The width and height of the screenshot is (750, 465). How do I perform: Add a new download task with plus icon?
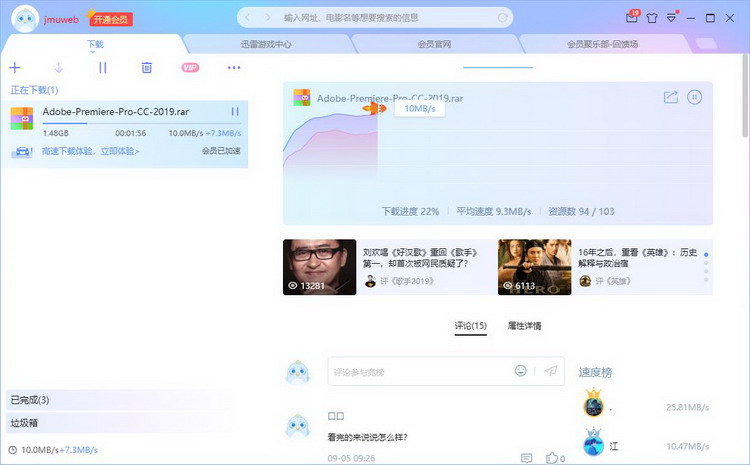point(15,67)
